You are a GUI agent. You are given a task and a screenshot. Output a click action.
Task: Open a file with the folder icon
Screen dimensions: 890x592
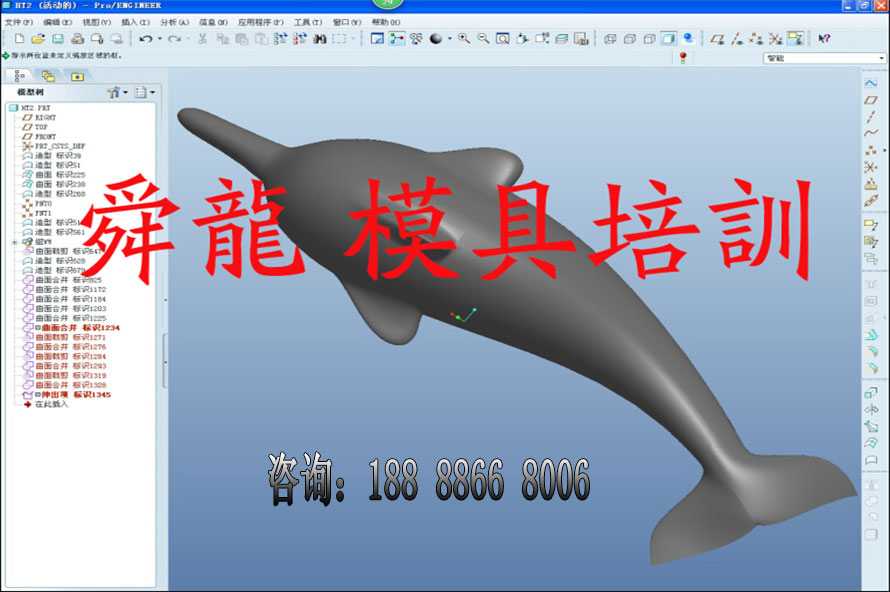click(38, 39)
